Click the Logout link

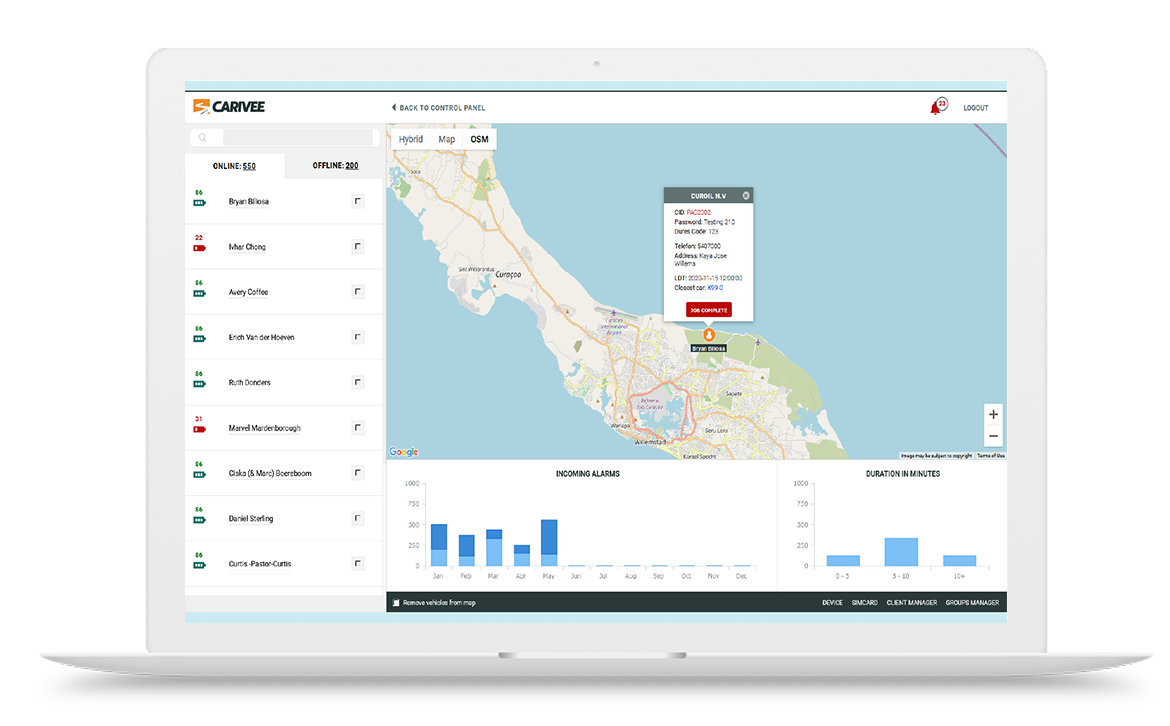pyautogui.click(x=975, y=108)
